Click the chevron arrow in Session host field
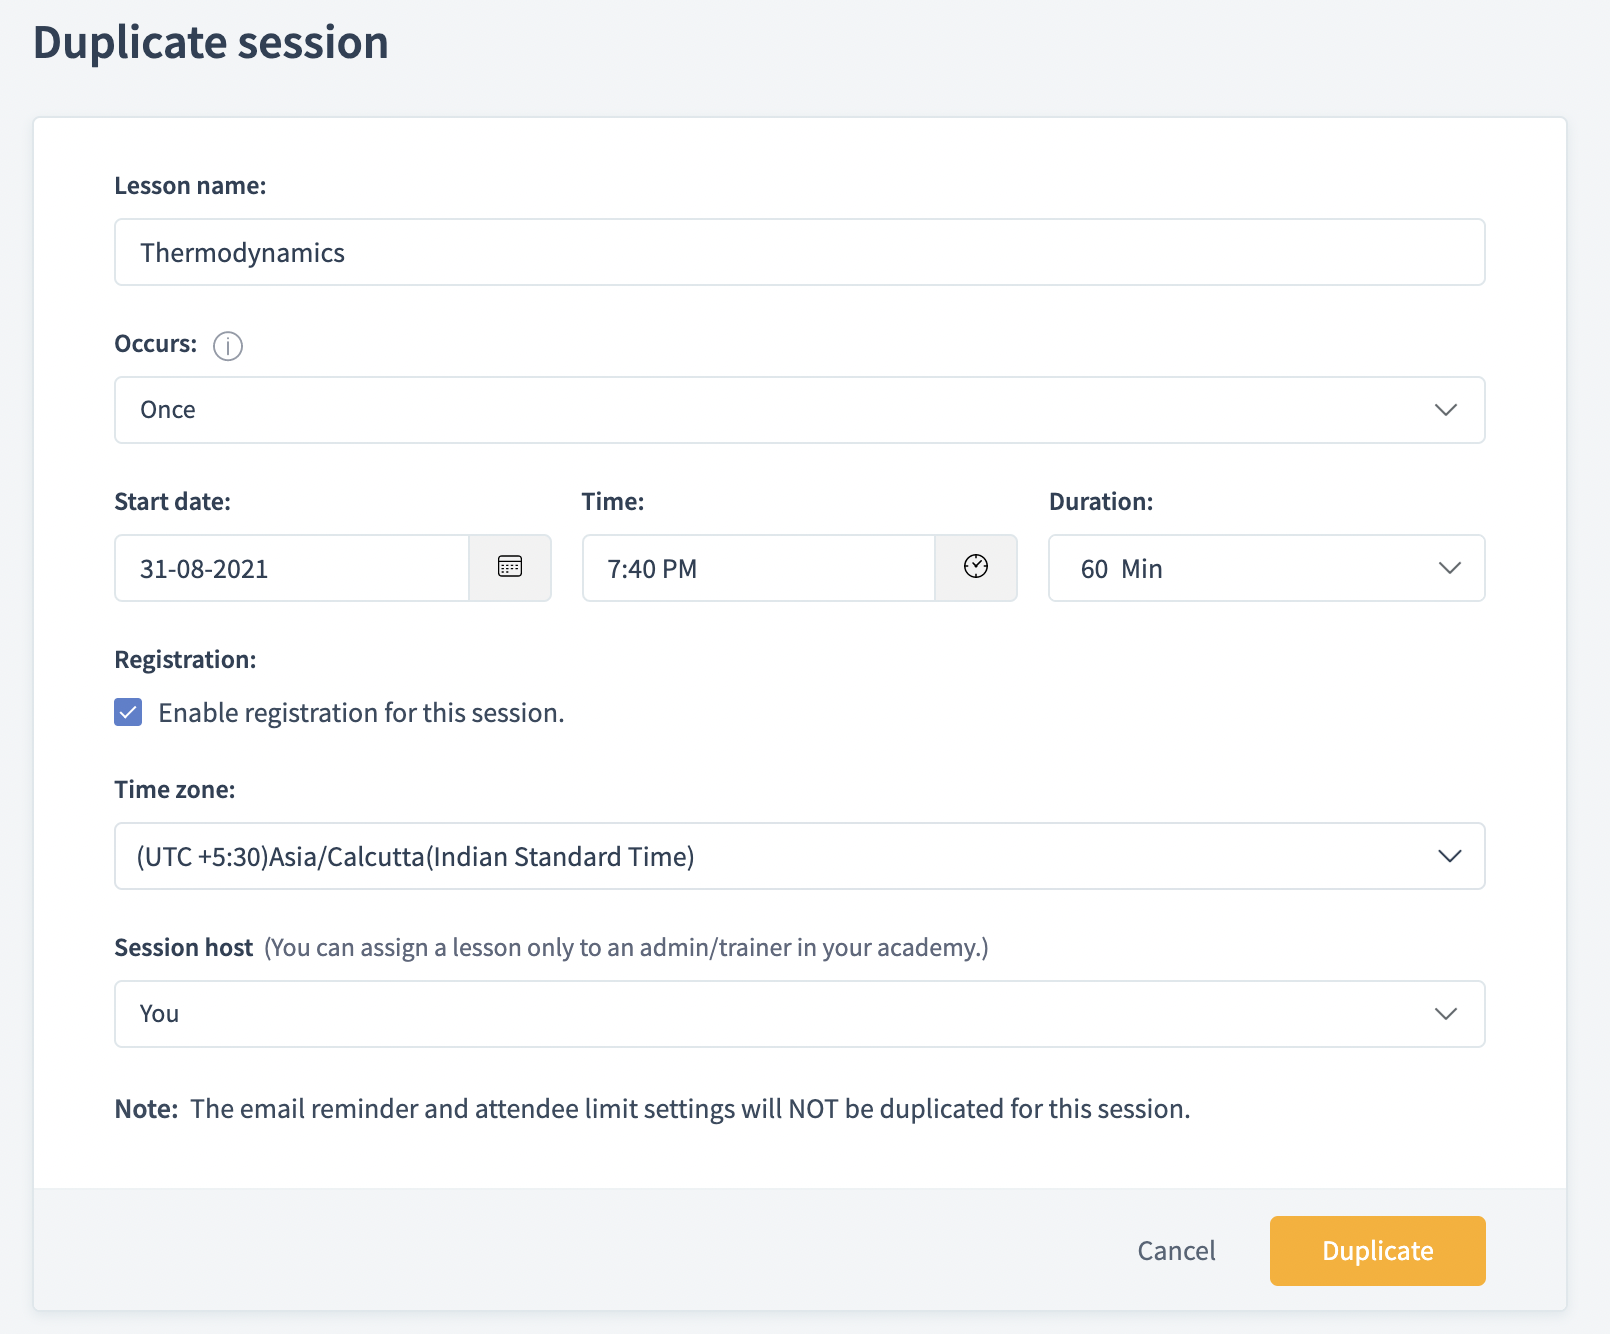 1446,1014
